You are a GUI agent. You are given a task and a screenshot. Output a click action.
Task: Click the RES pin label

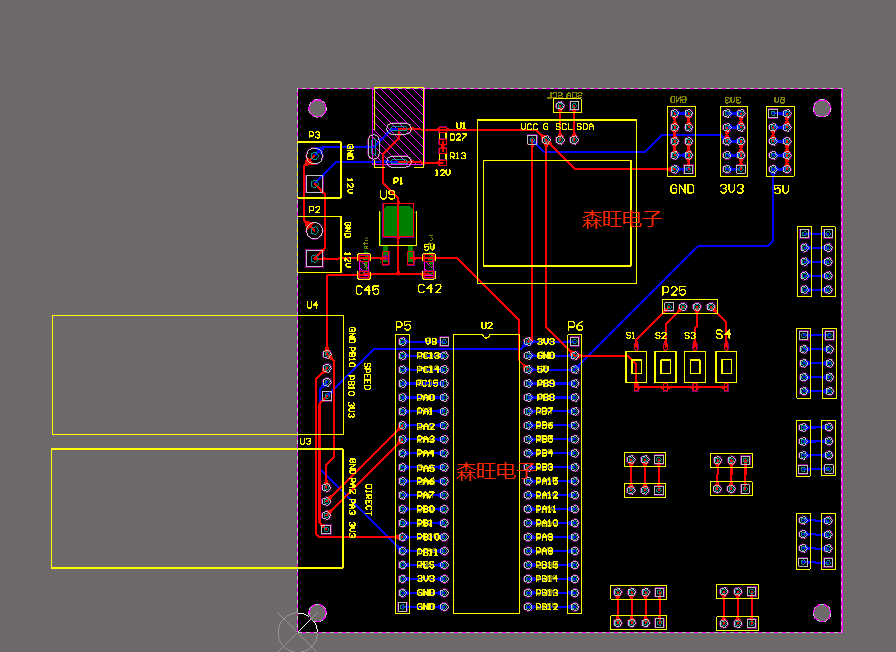click(426, 565)
